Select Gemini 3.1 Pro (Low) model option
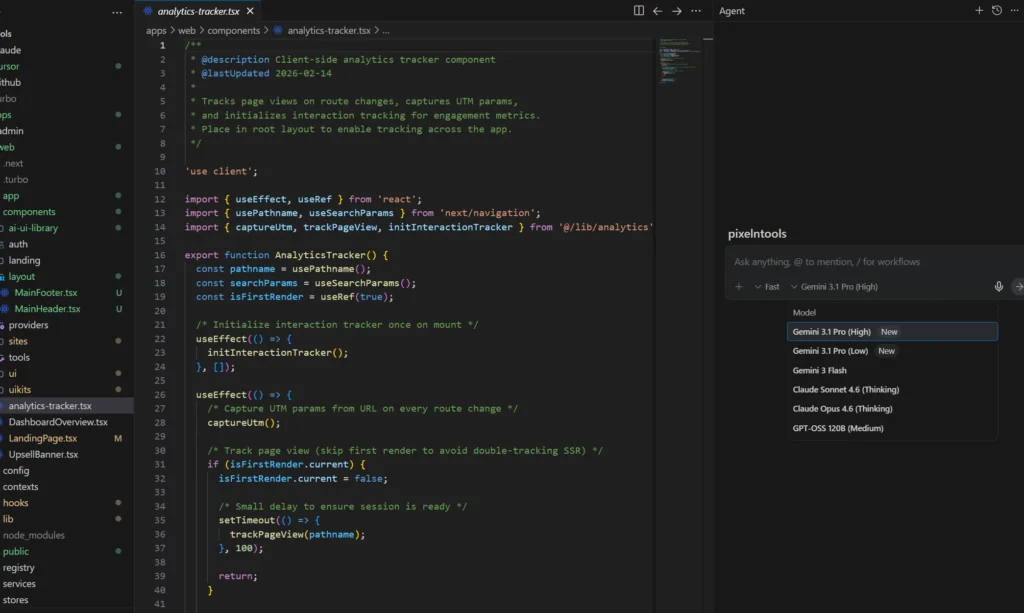This screenshot has width=1024, height=613. pos(892,351)
